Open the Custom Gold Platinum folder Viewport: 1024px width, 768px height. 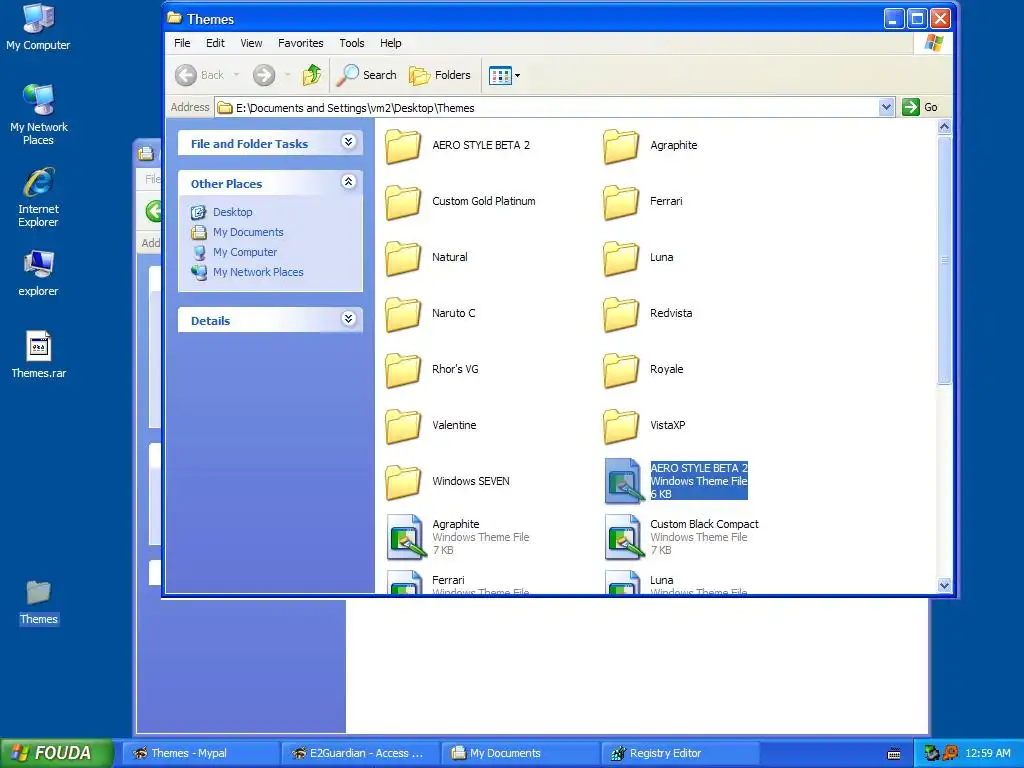pyautogui.click(x=460, y=201)
